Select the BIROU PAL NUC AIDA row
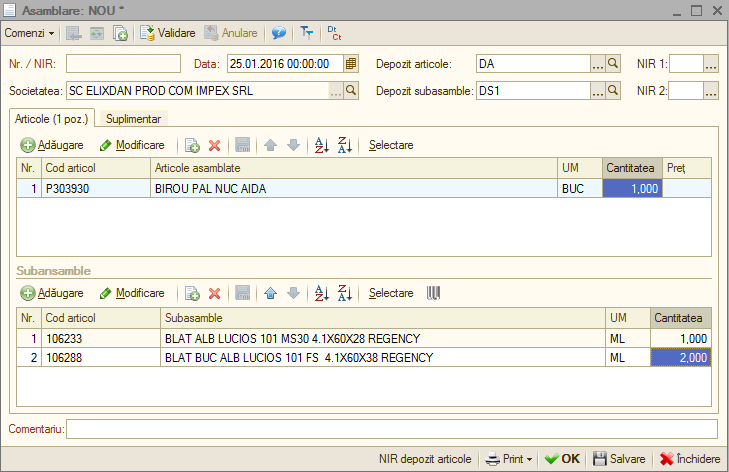 364,188
